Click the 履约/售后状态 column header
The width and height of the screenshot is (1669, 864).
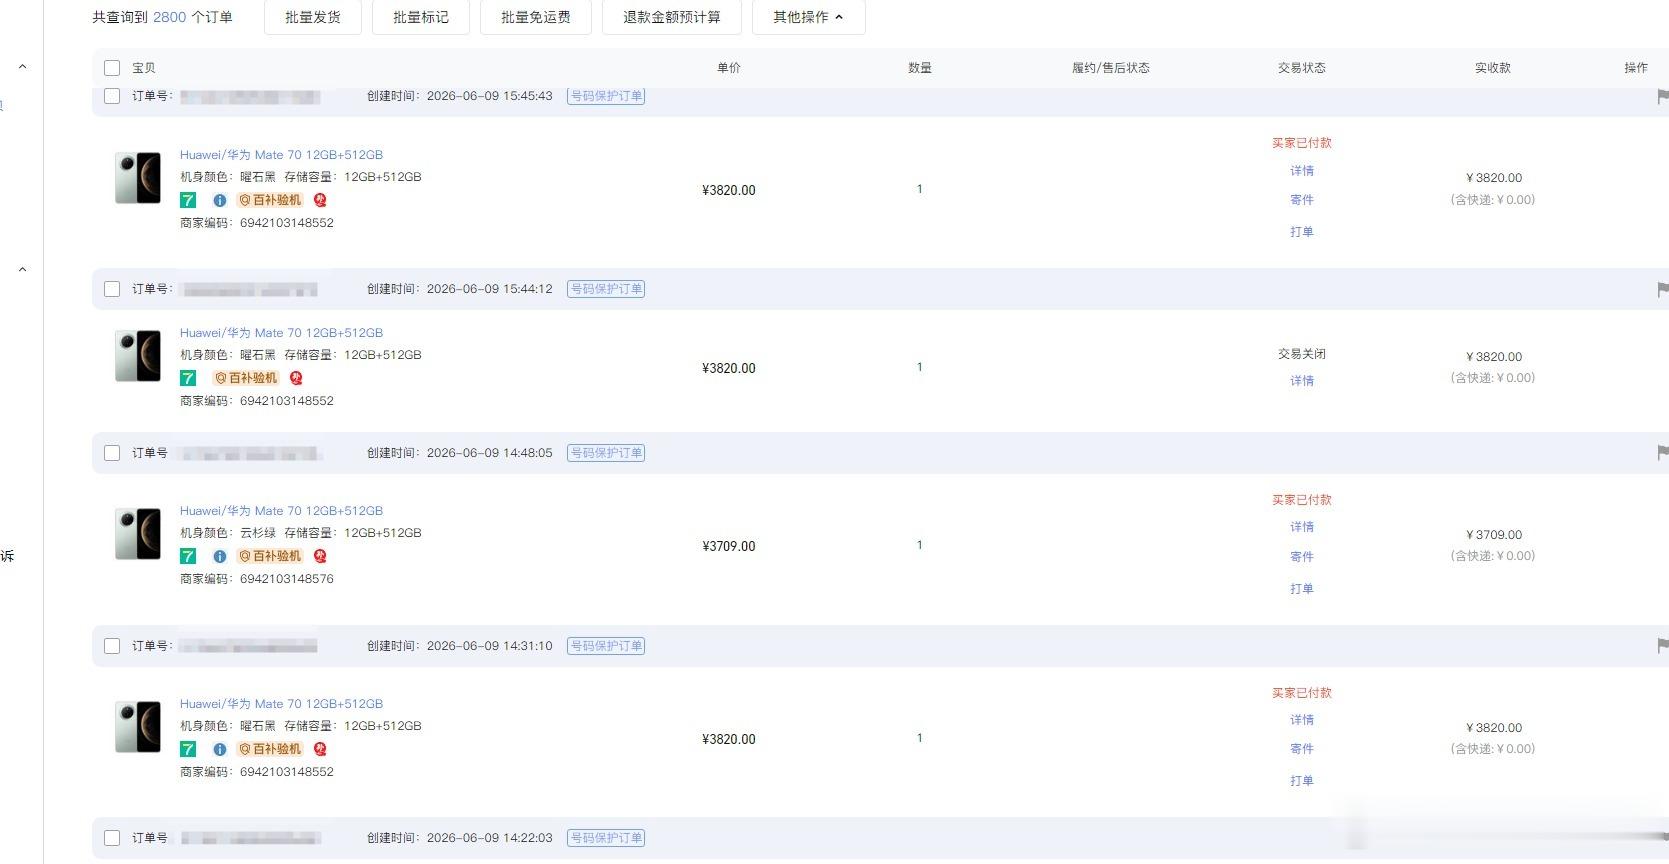click(x=1111, y=68)
